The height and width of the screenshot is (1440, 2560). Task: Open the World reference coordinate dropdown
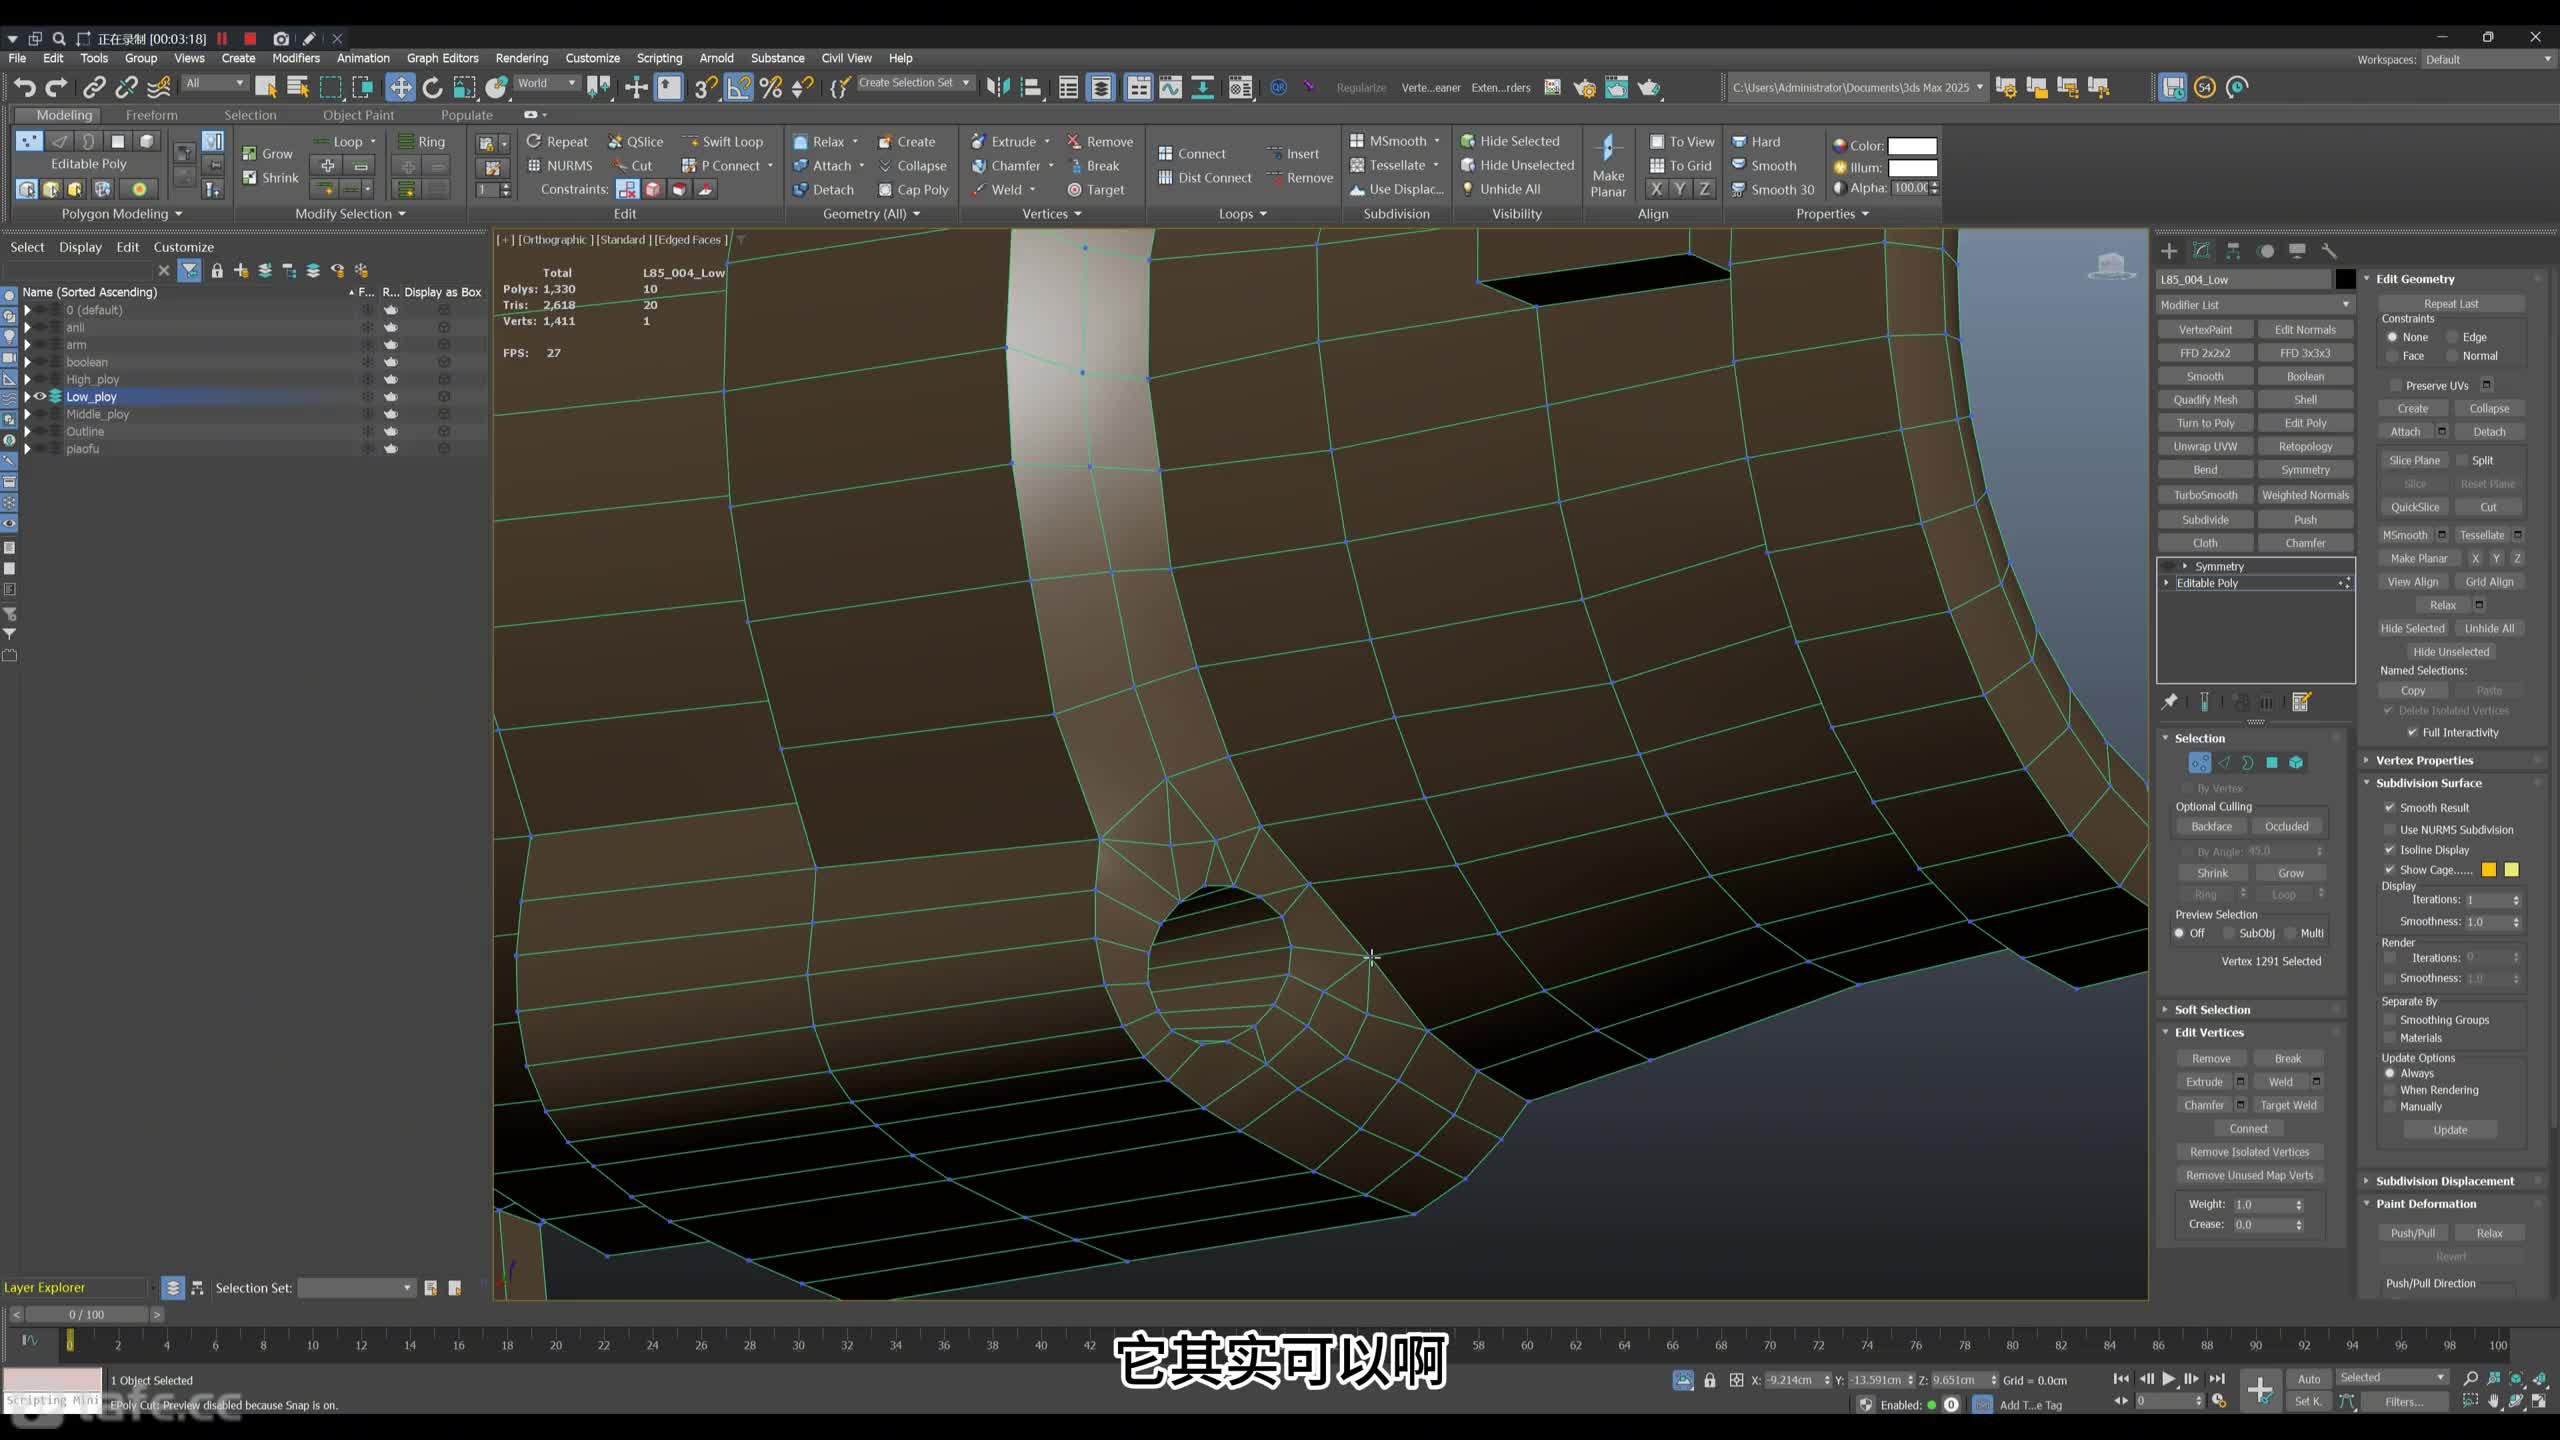(546, 84)
